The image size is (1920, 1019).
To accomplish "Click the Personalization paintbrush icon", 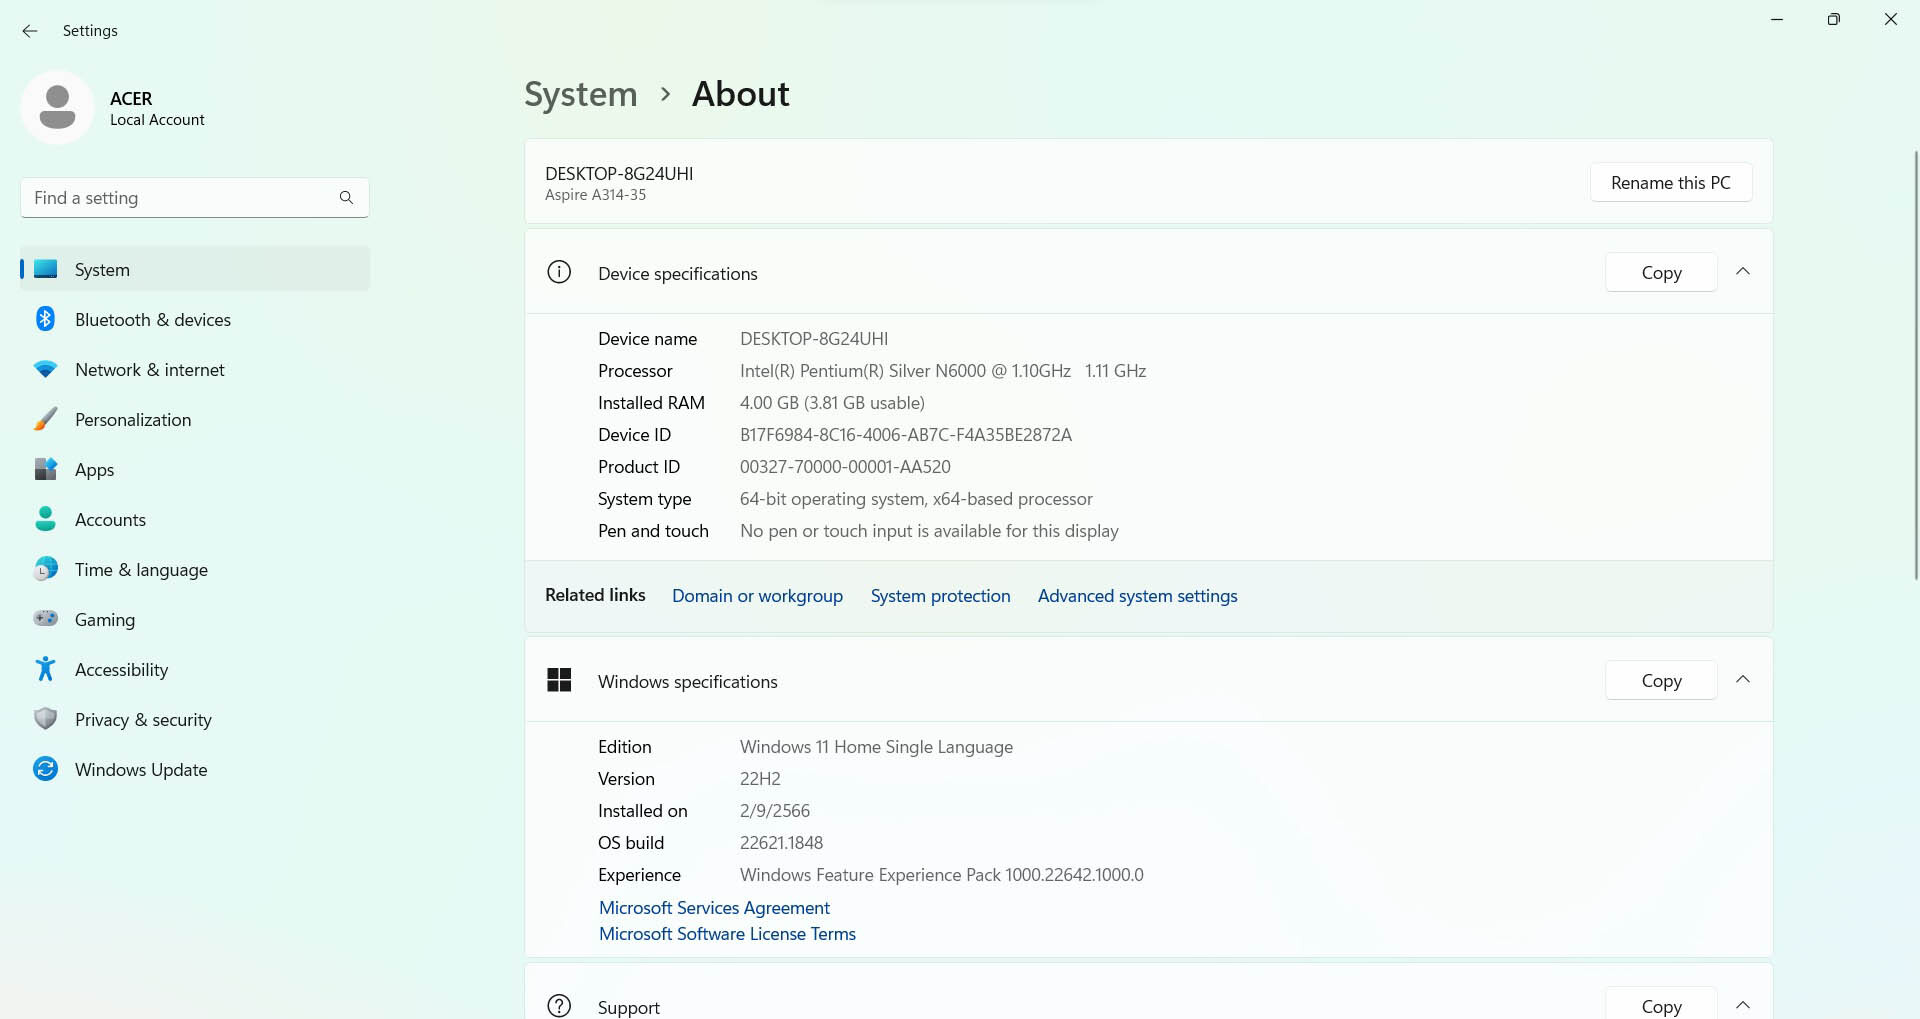I will [x=45, y=419].
